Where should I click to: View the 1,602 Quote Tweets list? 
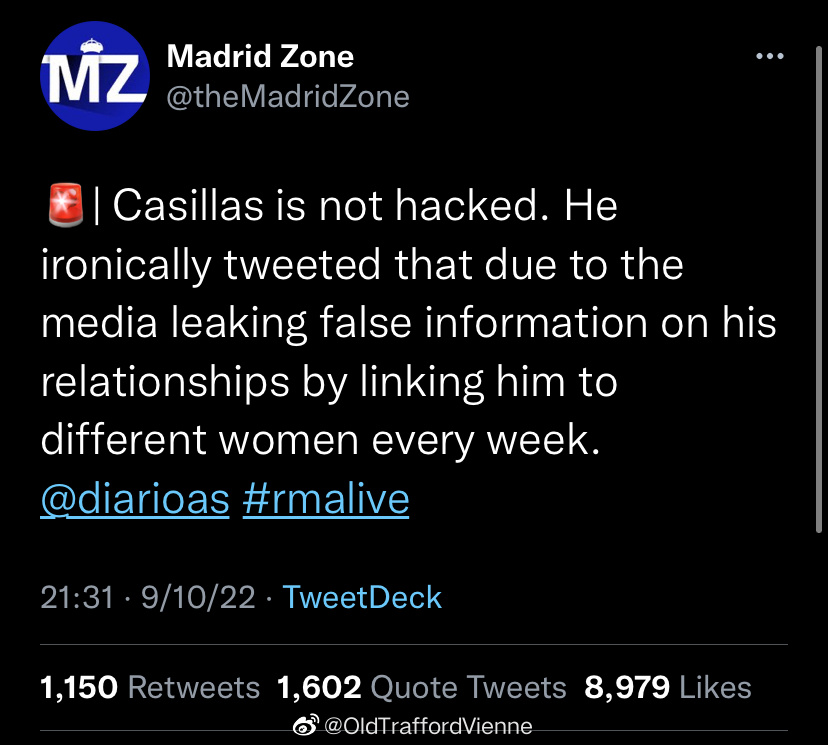click(421, 688)
